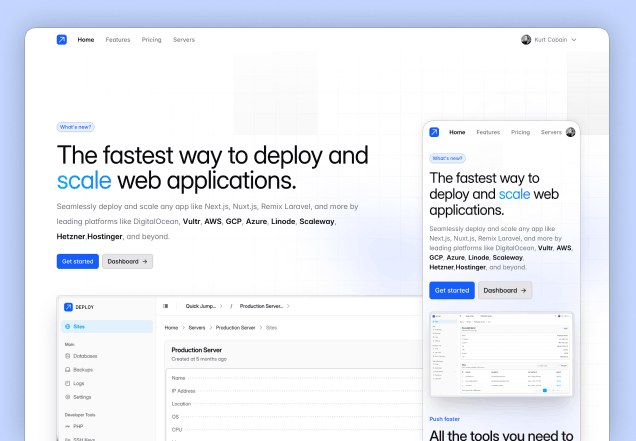Click the blue Get started button
This screenshot has height=441, width=636.
pyautogui.click(x=77, y=262)
